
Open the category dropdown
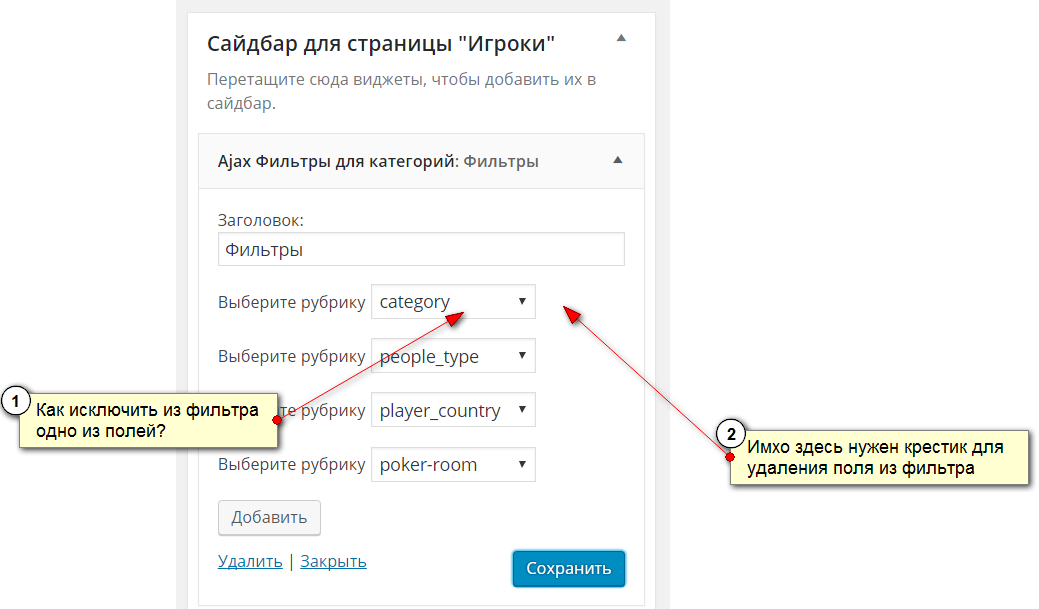tap(453, 302)
